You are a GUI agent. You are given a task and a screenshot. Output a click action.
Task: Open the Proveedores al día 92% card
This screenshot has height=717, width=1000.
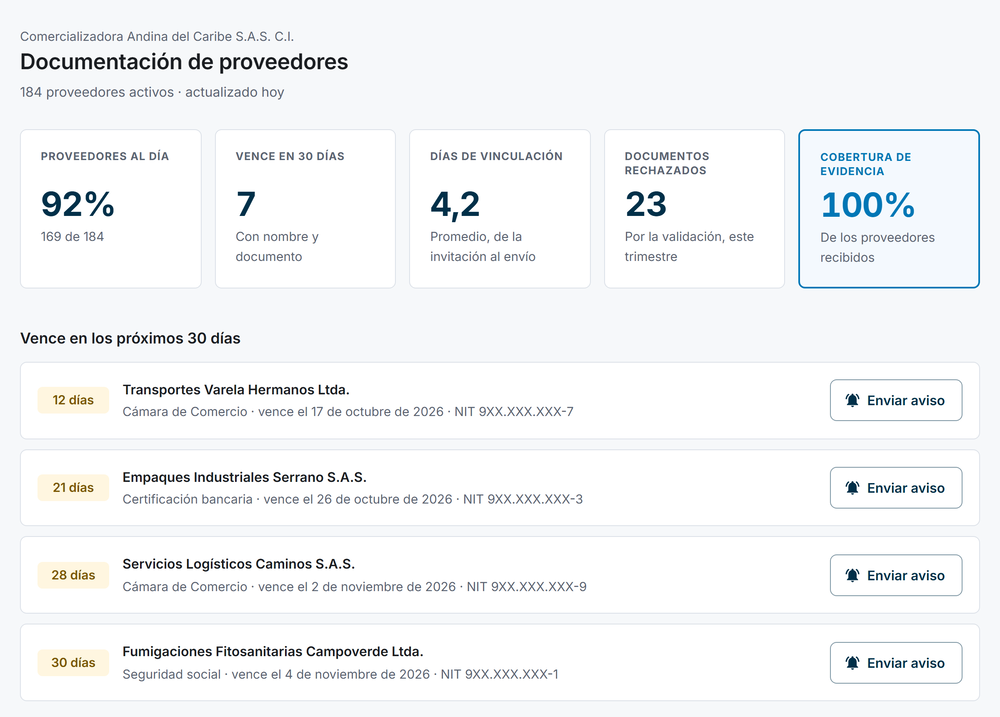(x=111, y=209)
